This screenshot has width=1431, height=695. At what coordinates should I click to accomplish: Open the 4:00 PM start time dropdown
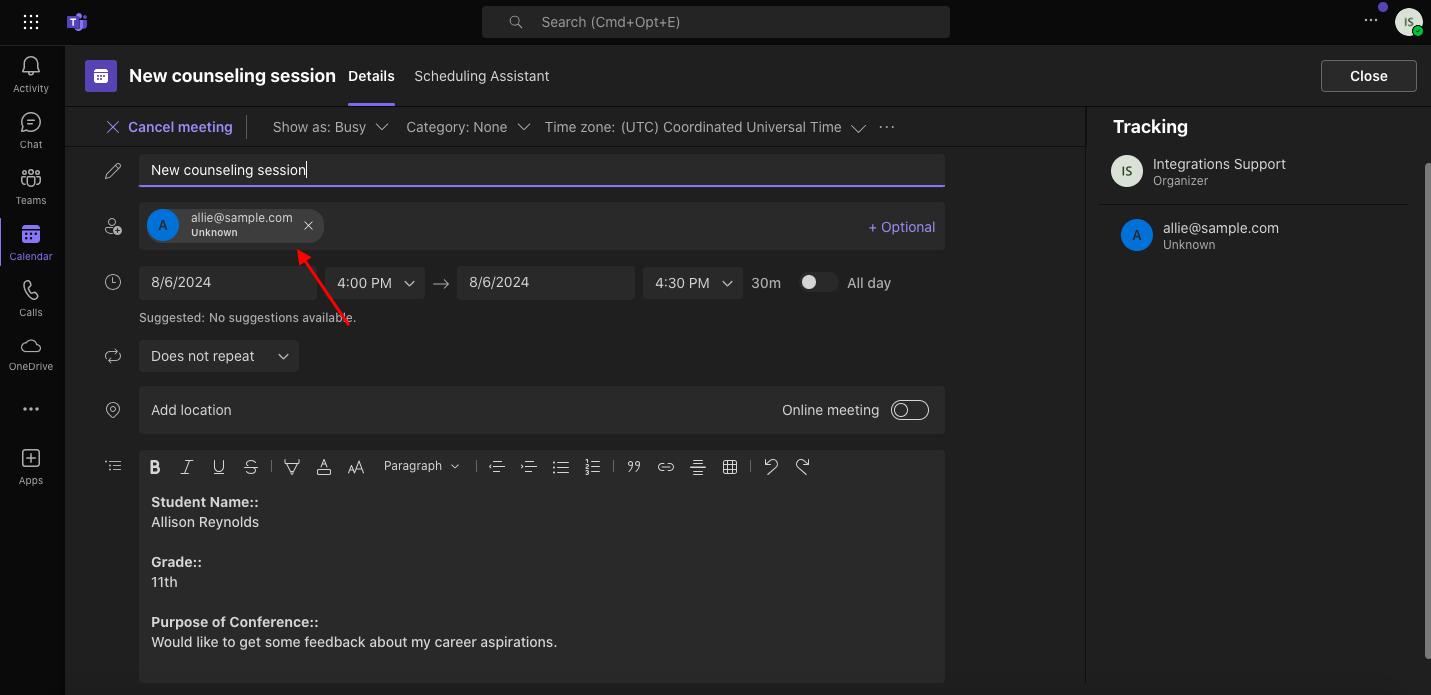pos(375,283)
